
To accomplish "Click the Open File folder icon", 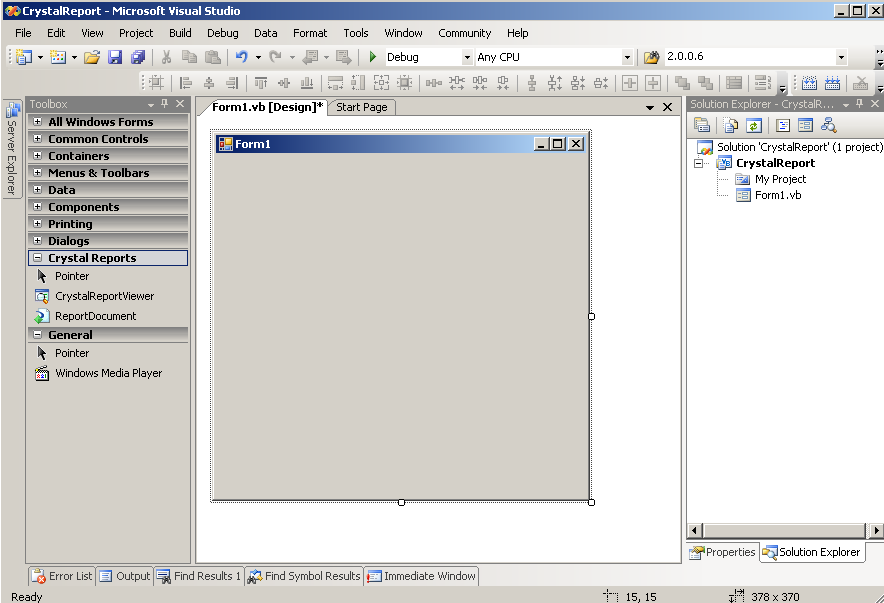I will (x=92, y=57).
